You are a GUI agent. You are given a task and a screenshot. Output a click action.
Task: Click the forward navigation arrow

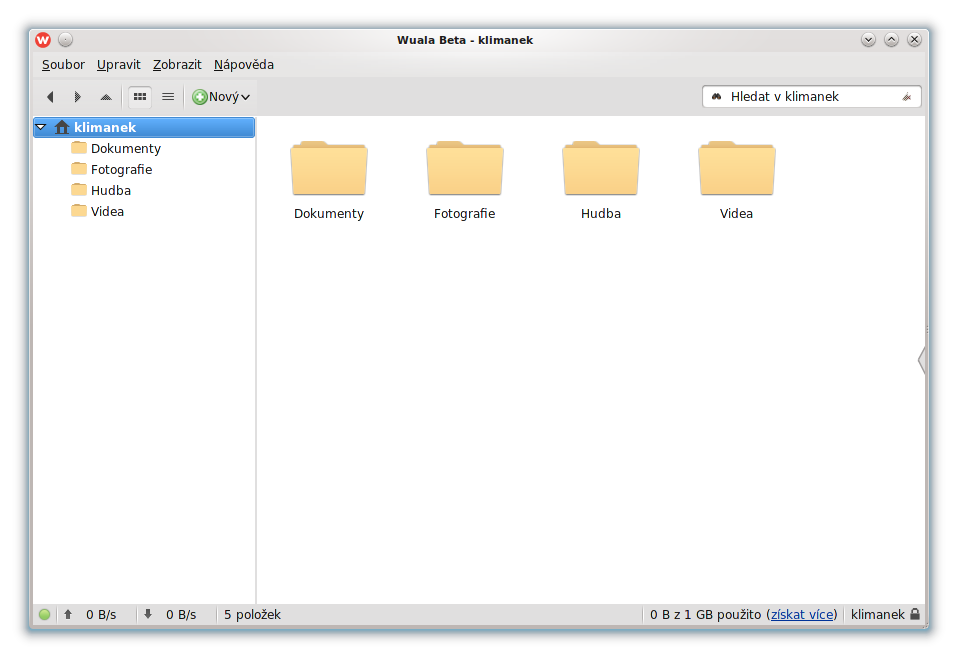[x=78, y=97]
